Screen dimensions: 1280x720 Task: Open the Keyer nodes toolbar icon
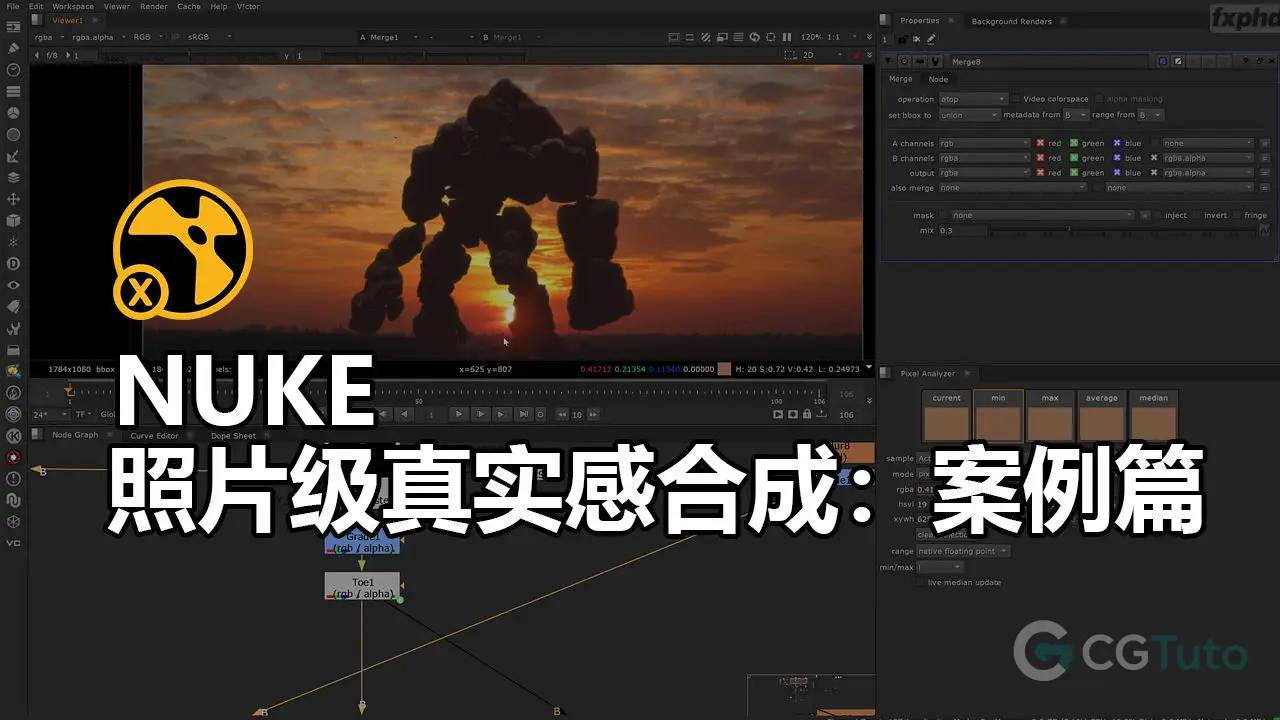point(14,156)
